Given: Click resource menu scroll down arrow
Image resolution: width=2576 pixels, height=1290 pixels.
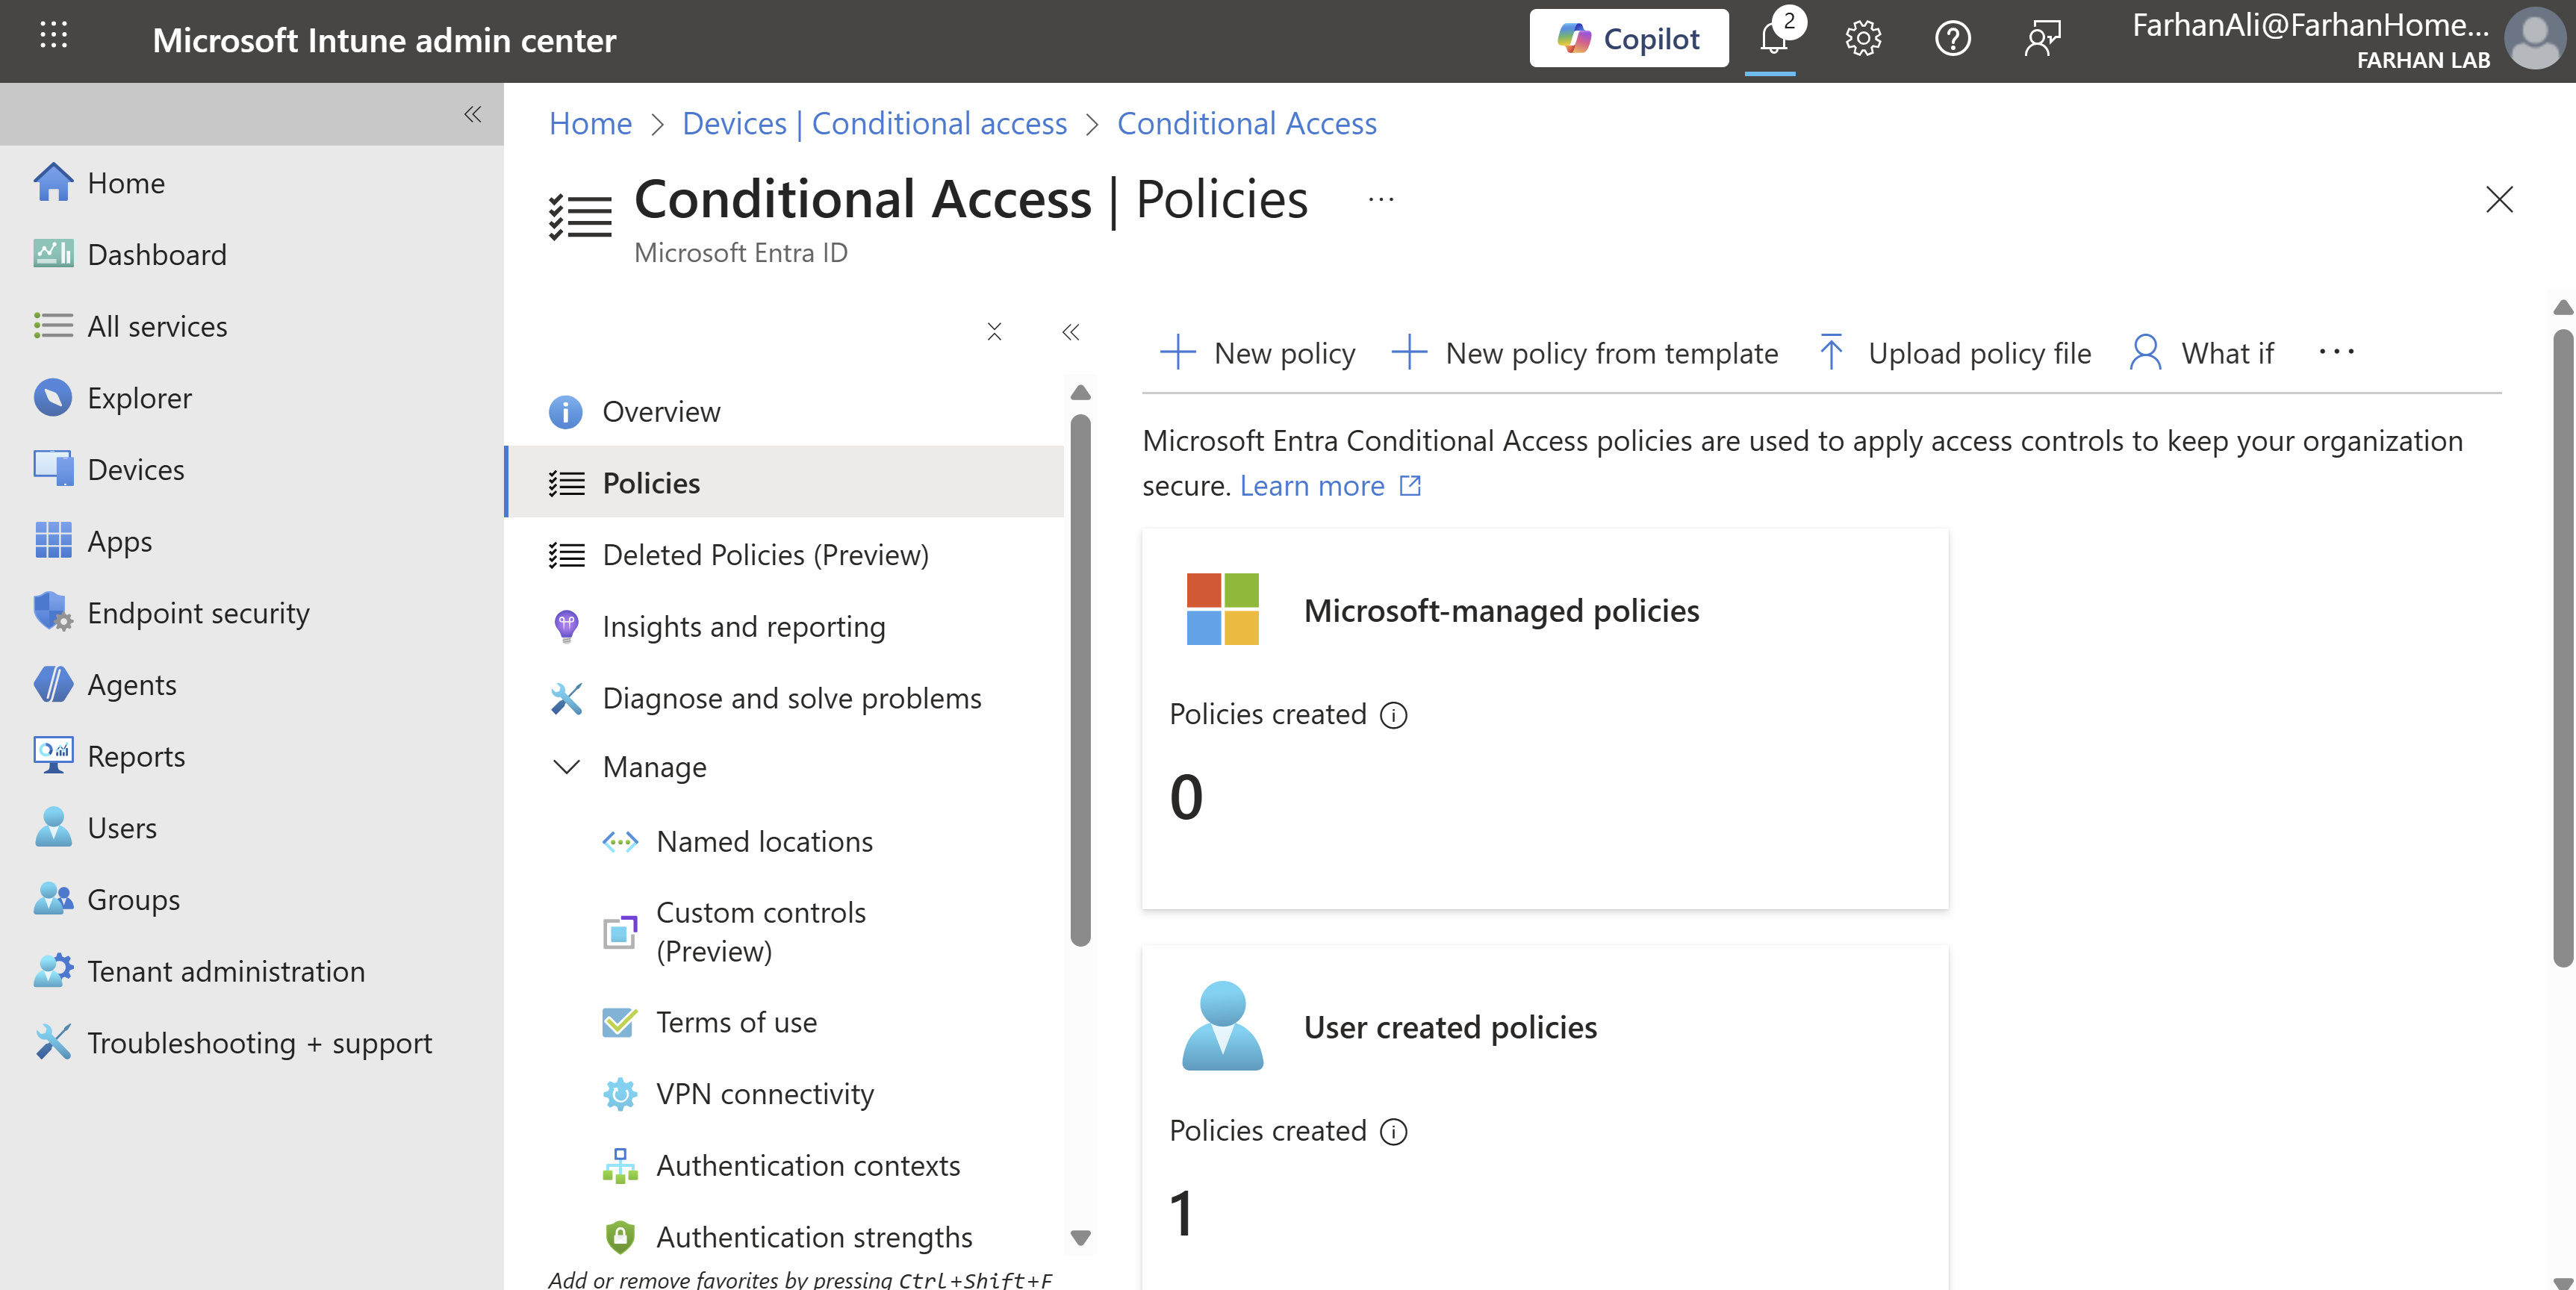Looking at the screenshot, I should (x=1080, y=1238).
